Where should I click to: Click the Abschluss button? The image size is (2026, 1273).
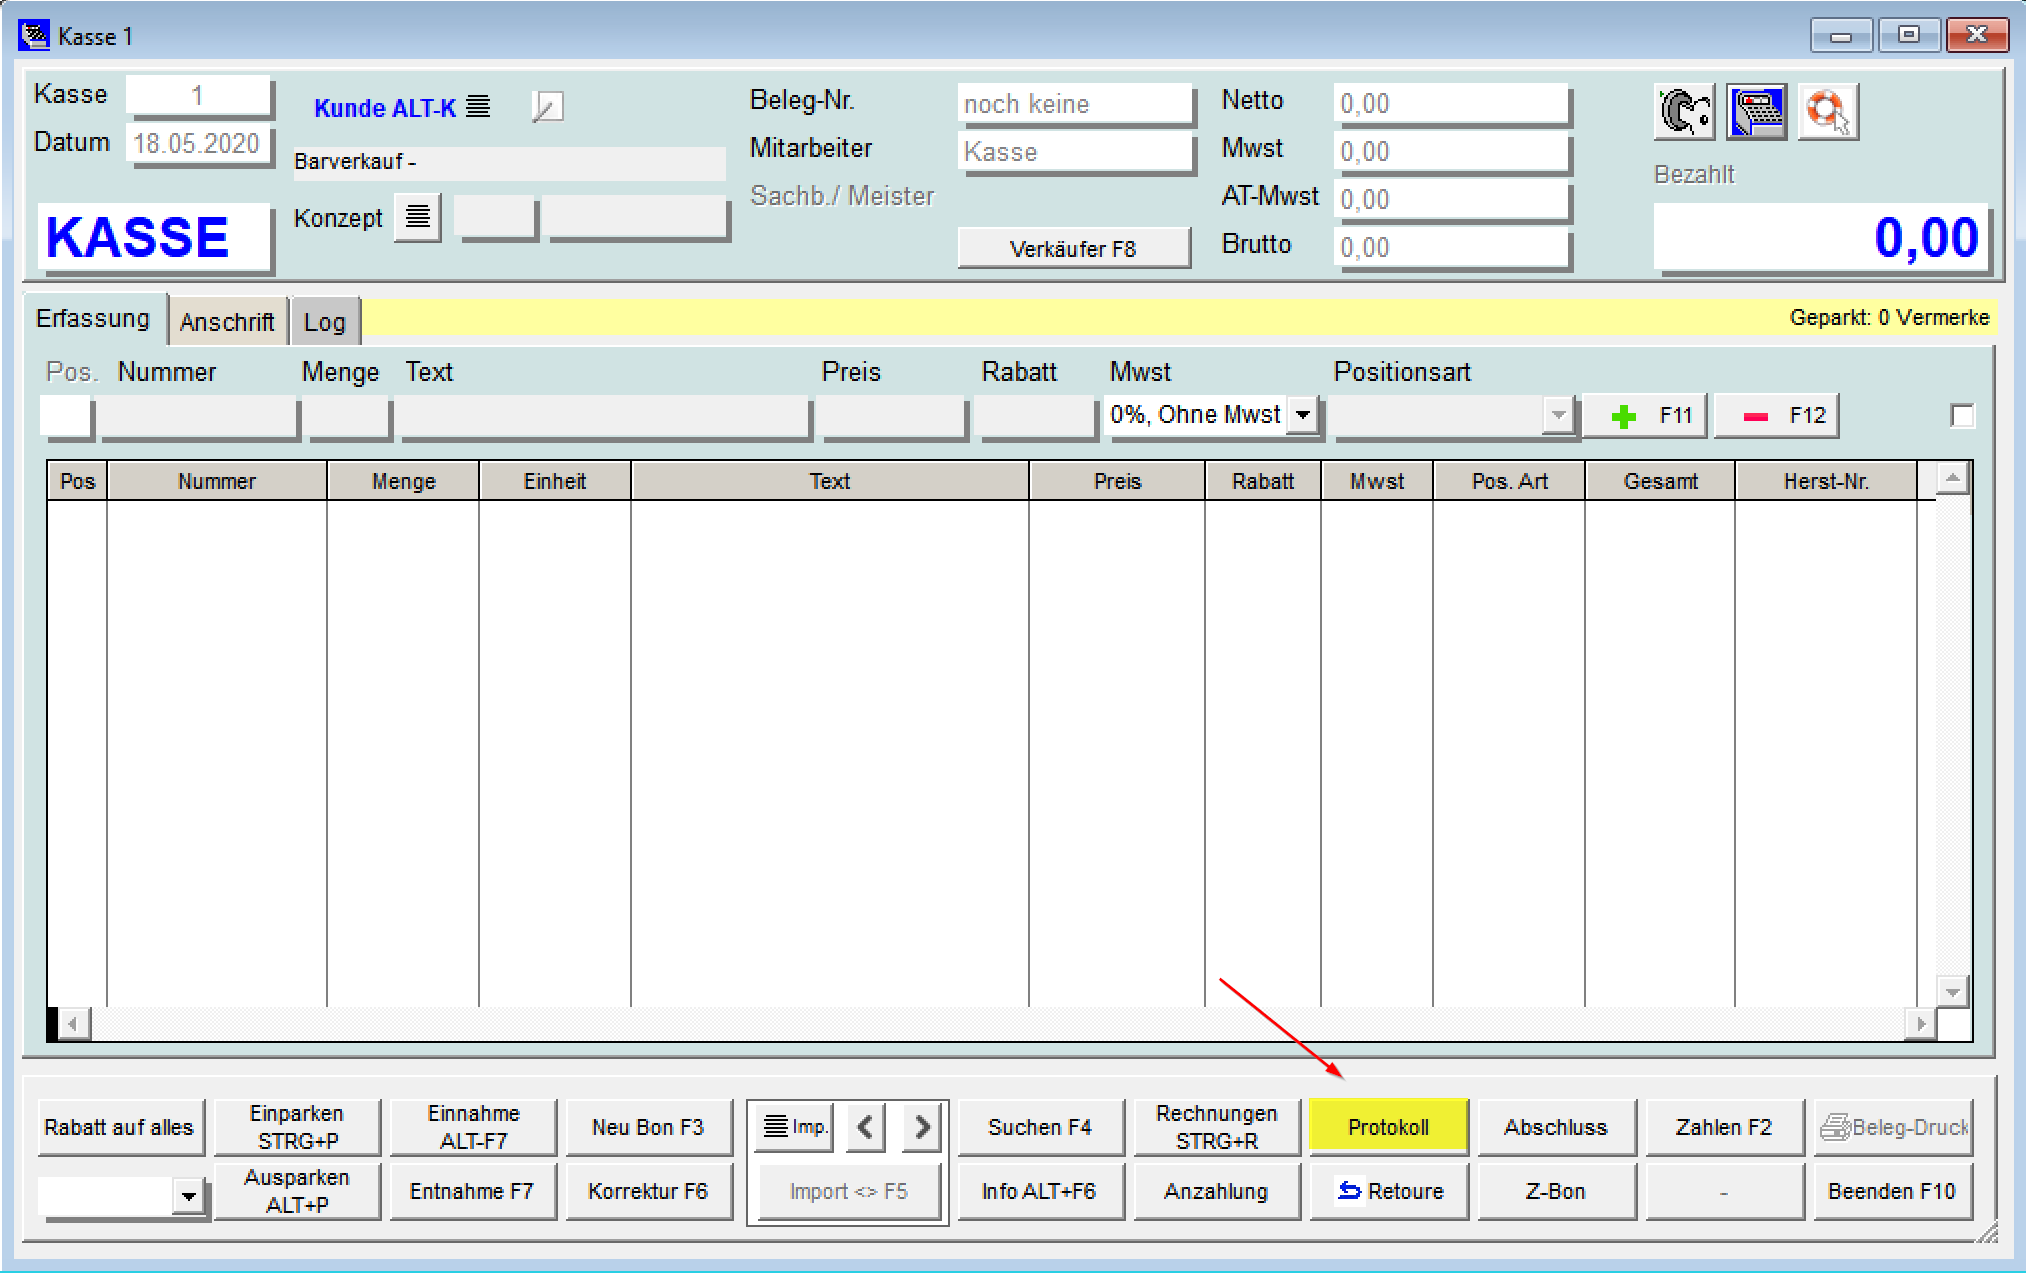(1556, 1127)
